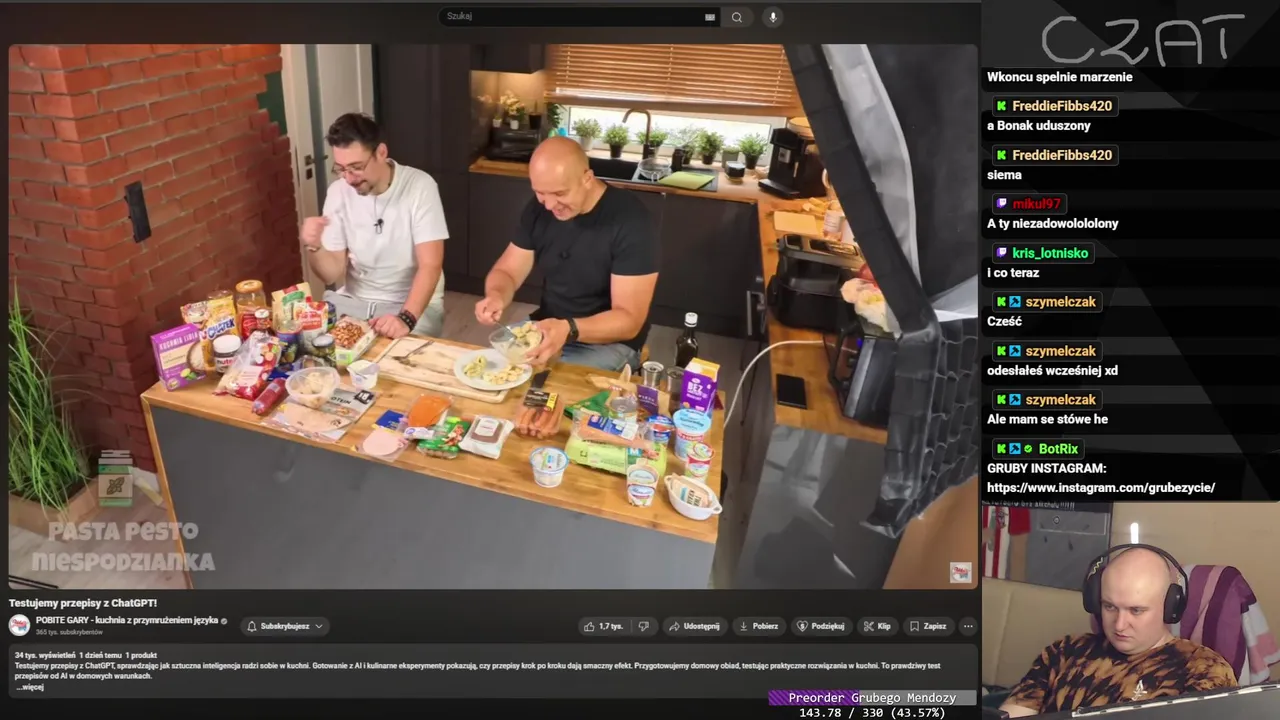This screenshot has height=720, width=1280.
Task: Click the video player cooking scene
Action: click(493, 316)
